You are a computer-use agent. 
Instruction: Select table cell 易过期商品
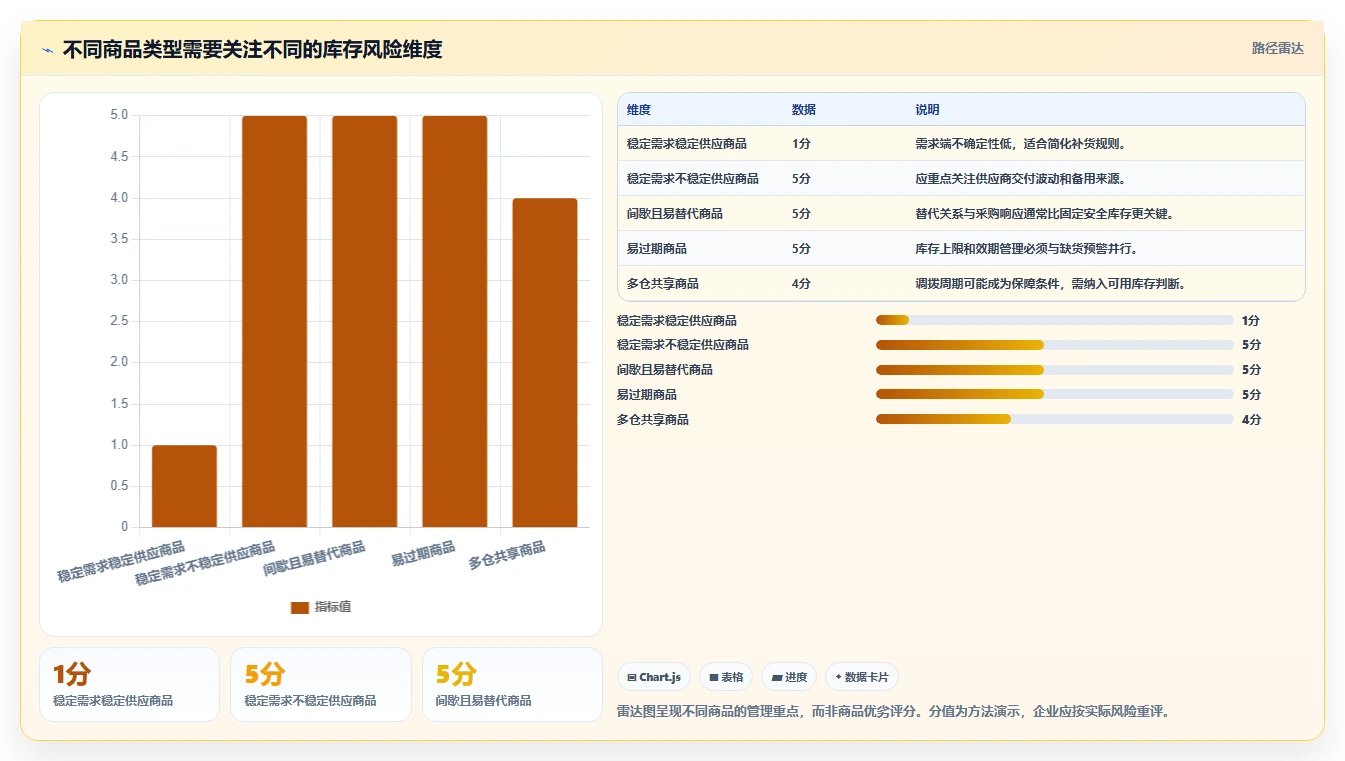pos(657,249)
